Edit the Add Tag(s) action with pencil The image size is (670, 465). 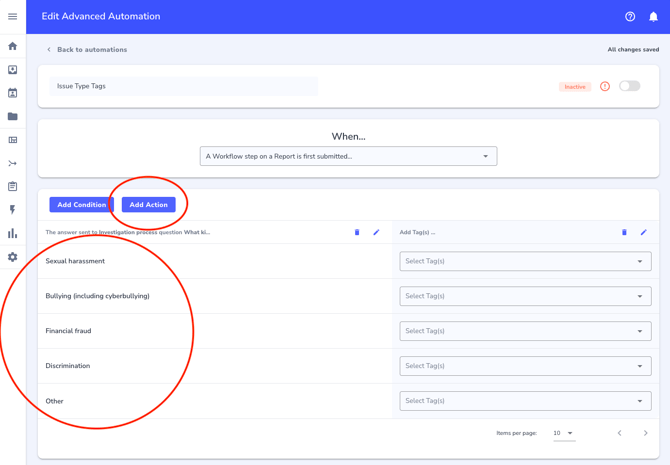(x=643, y=232)
